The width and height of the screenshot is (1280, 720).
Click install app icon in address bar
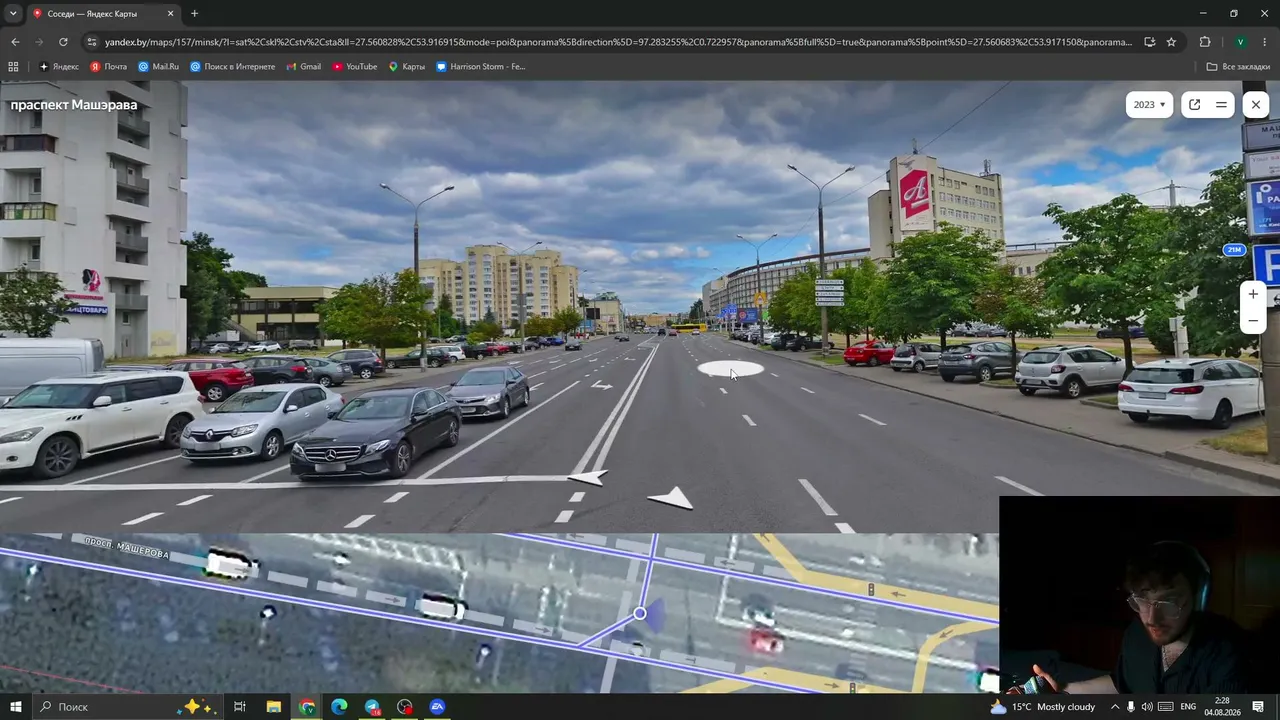point(1149,42)
